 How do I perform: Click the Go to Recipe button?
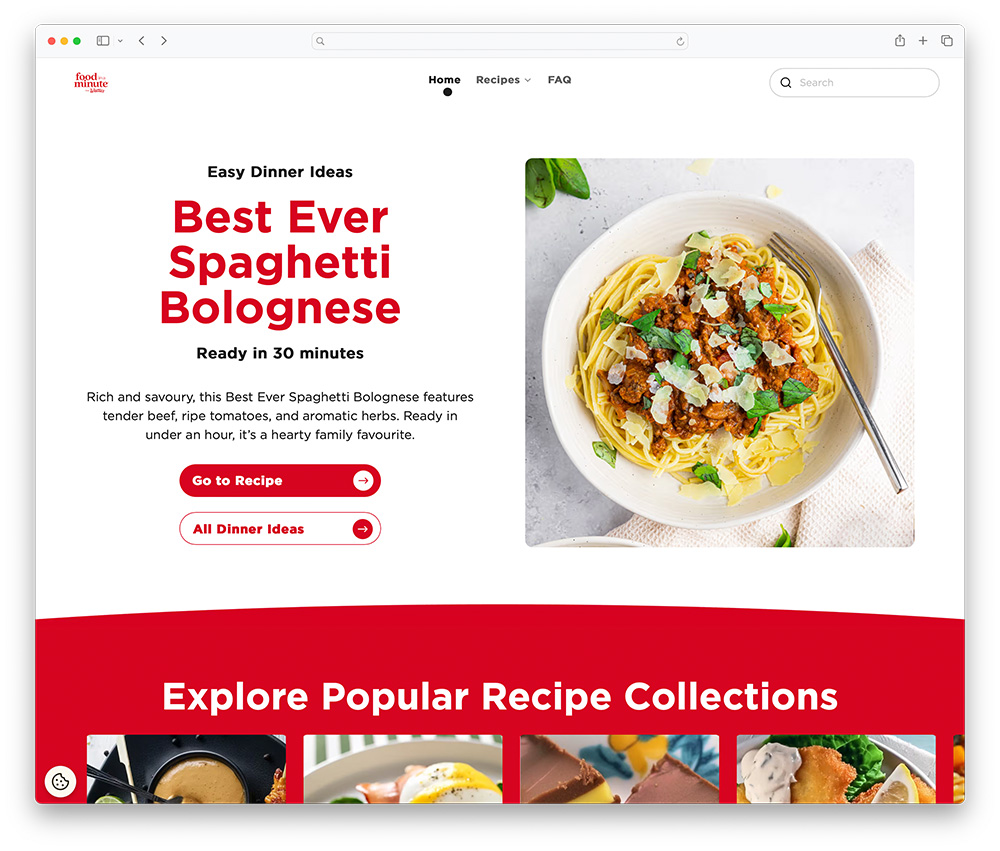280,480
